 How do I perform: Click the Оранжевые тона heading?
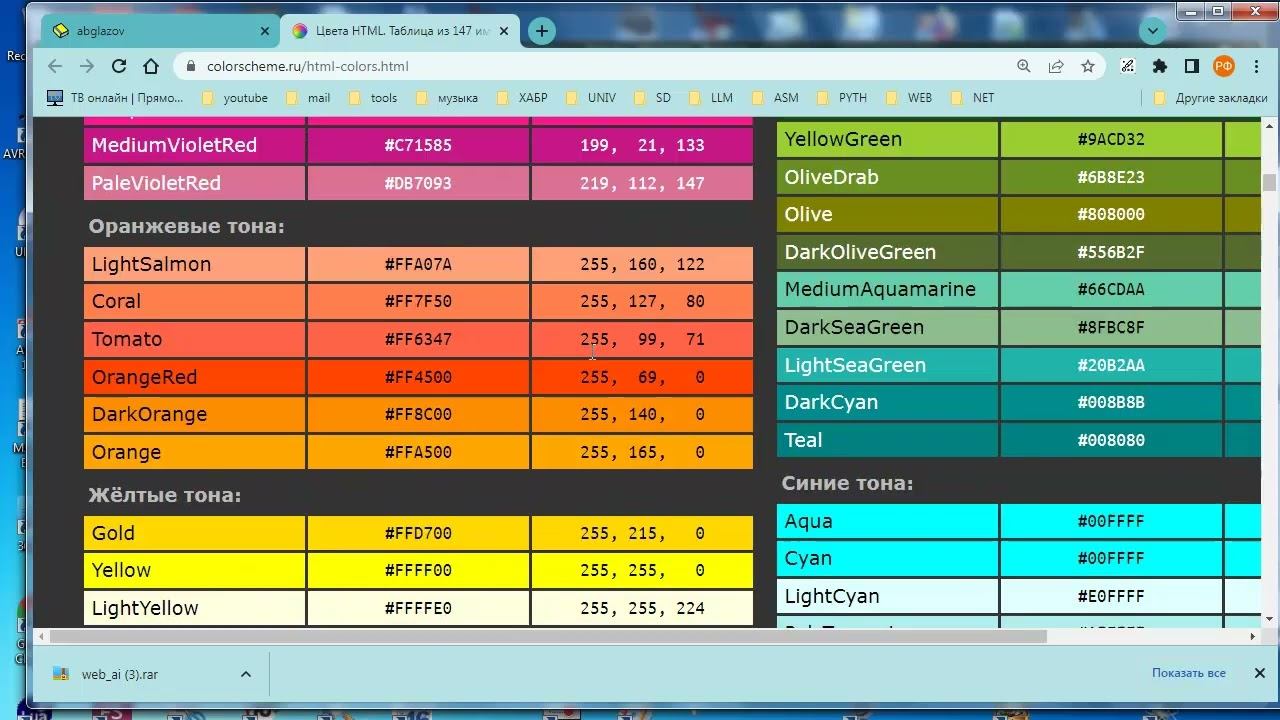click(186, 226)
